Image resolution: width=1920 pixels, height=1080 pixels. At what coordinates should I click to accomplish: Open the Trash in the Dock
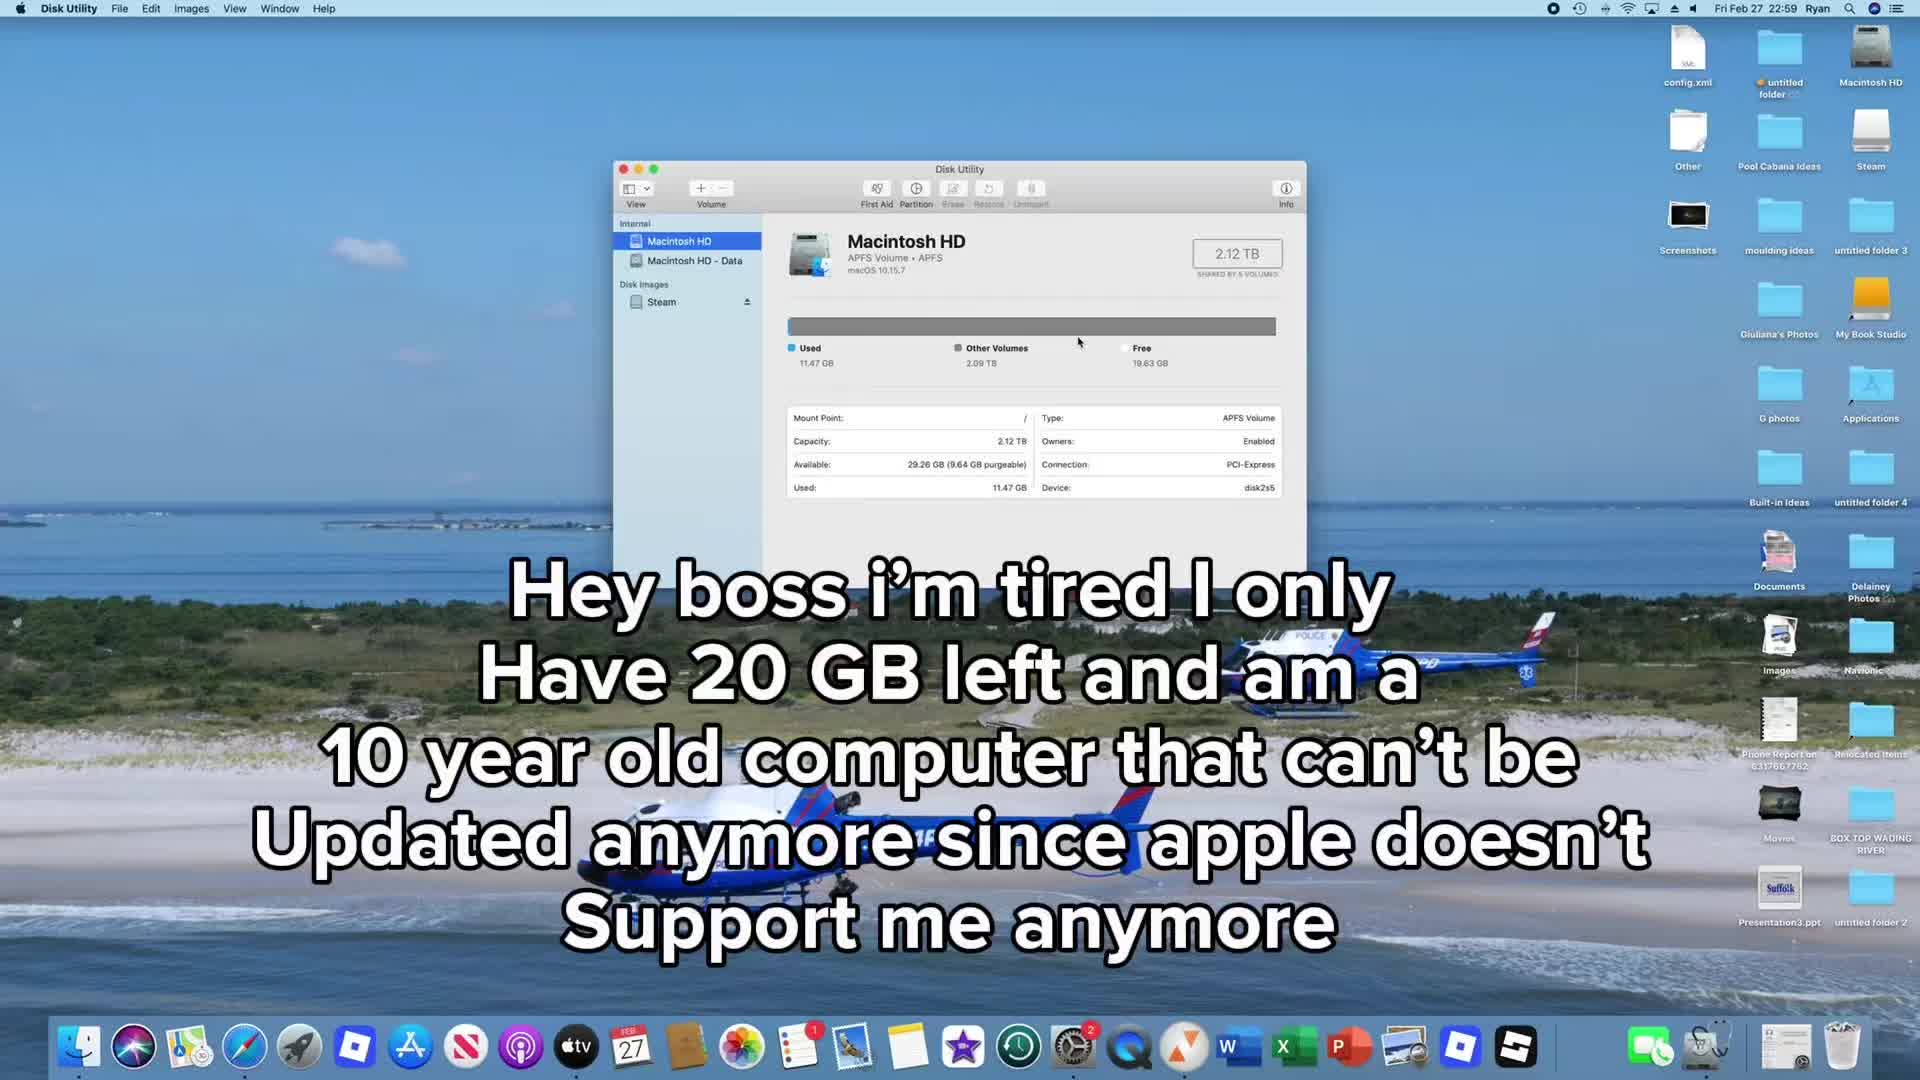pyautogui.click(x=1841, y=1047)
